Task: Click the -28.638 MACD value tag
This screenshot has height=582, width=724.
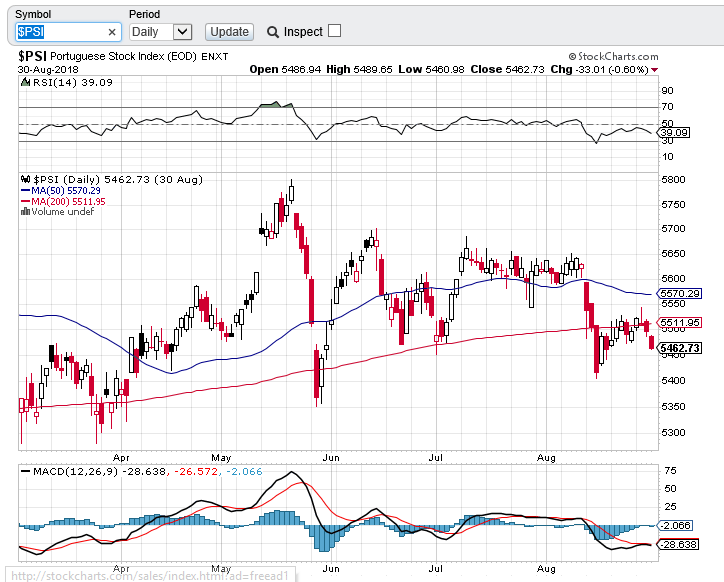Action: [677, 545]
